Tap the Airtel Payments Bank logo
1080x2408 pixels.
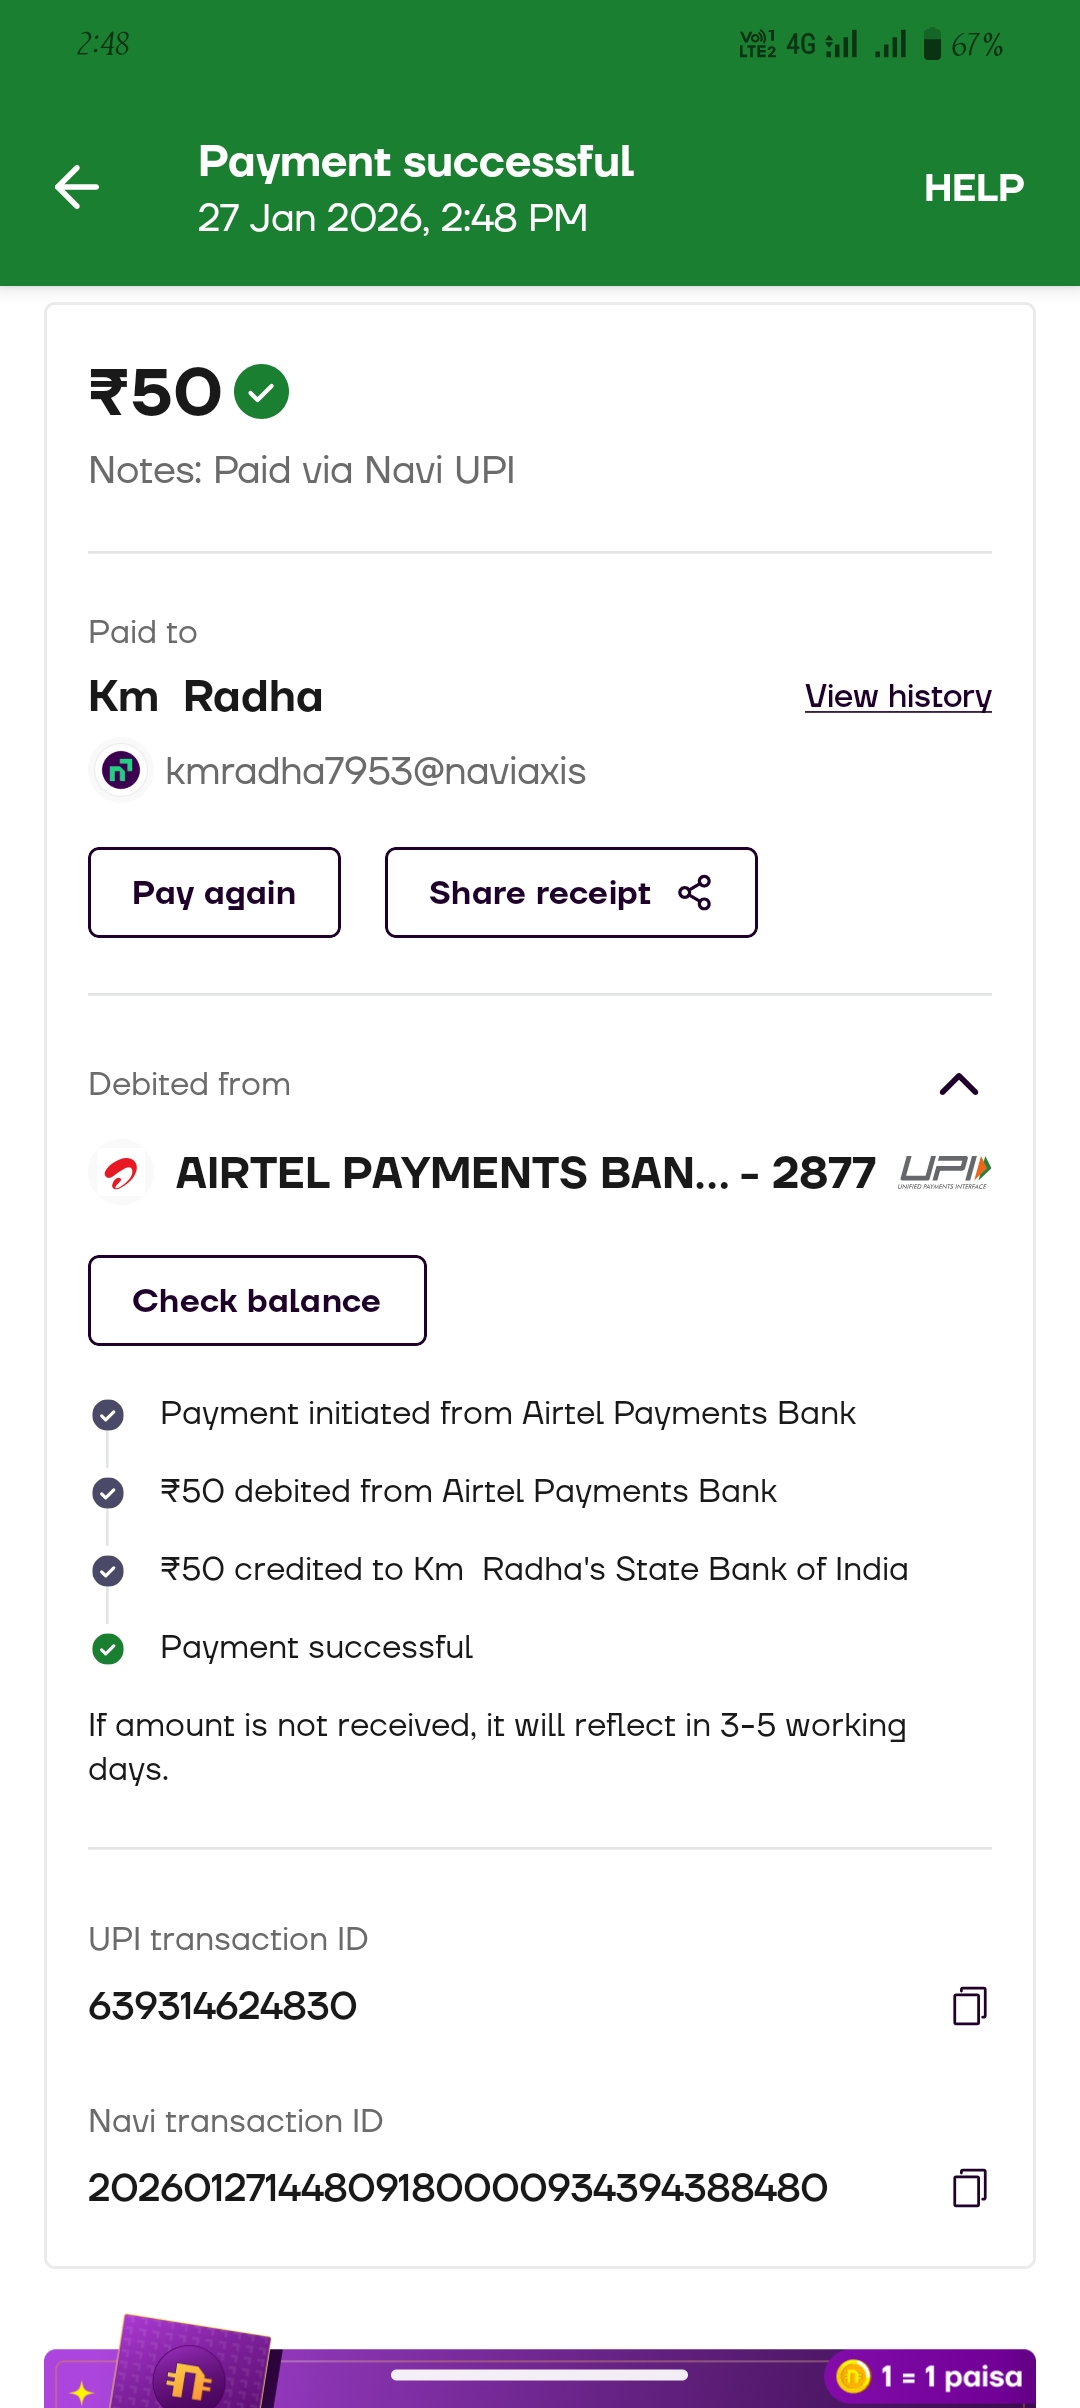pyautogui.click(x=121, y=1172)
